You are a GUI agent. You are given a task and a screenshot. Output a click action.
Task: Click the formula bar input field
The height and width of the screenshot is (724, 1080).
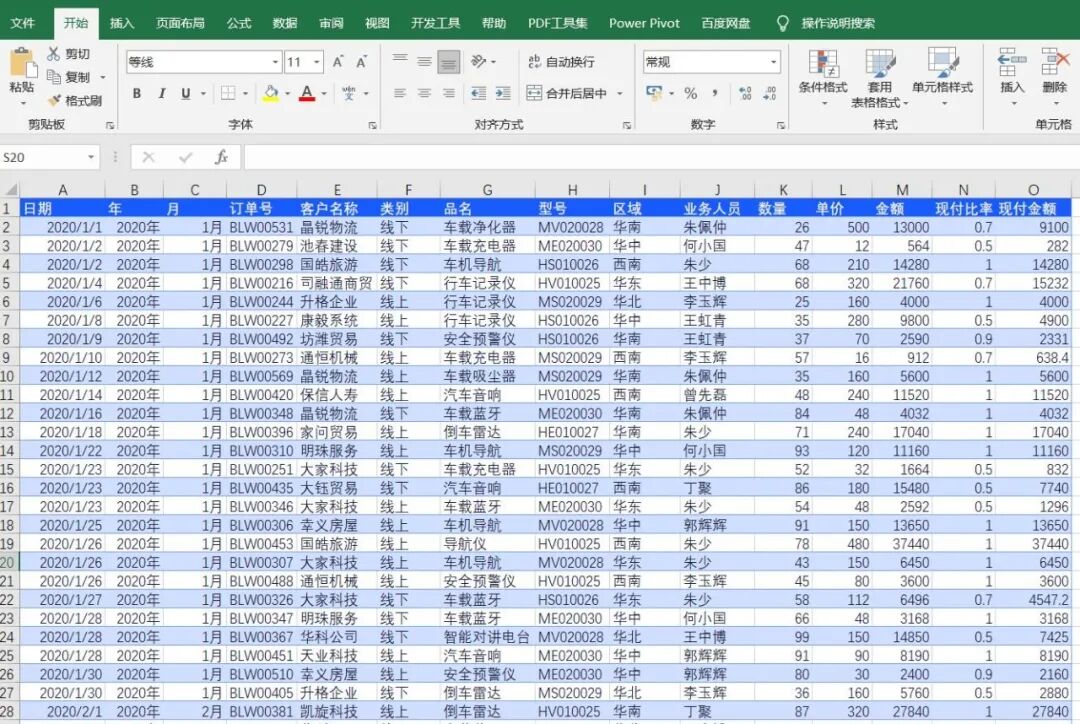tap(661, 157)
